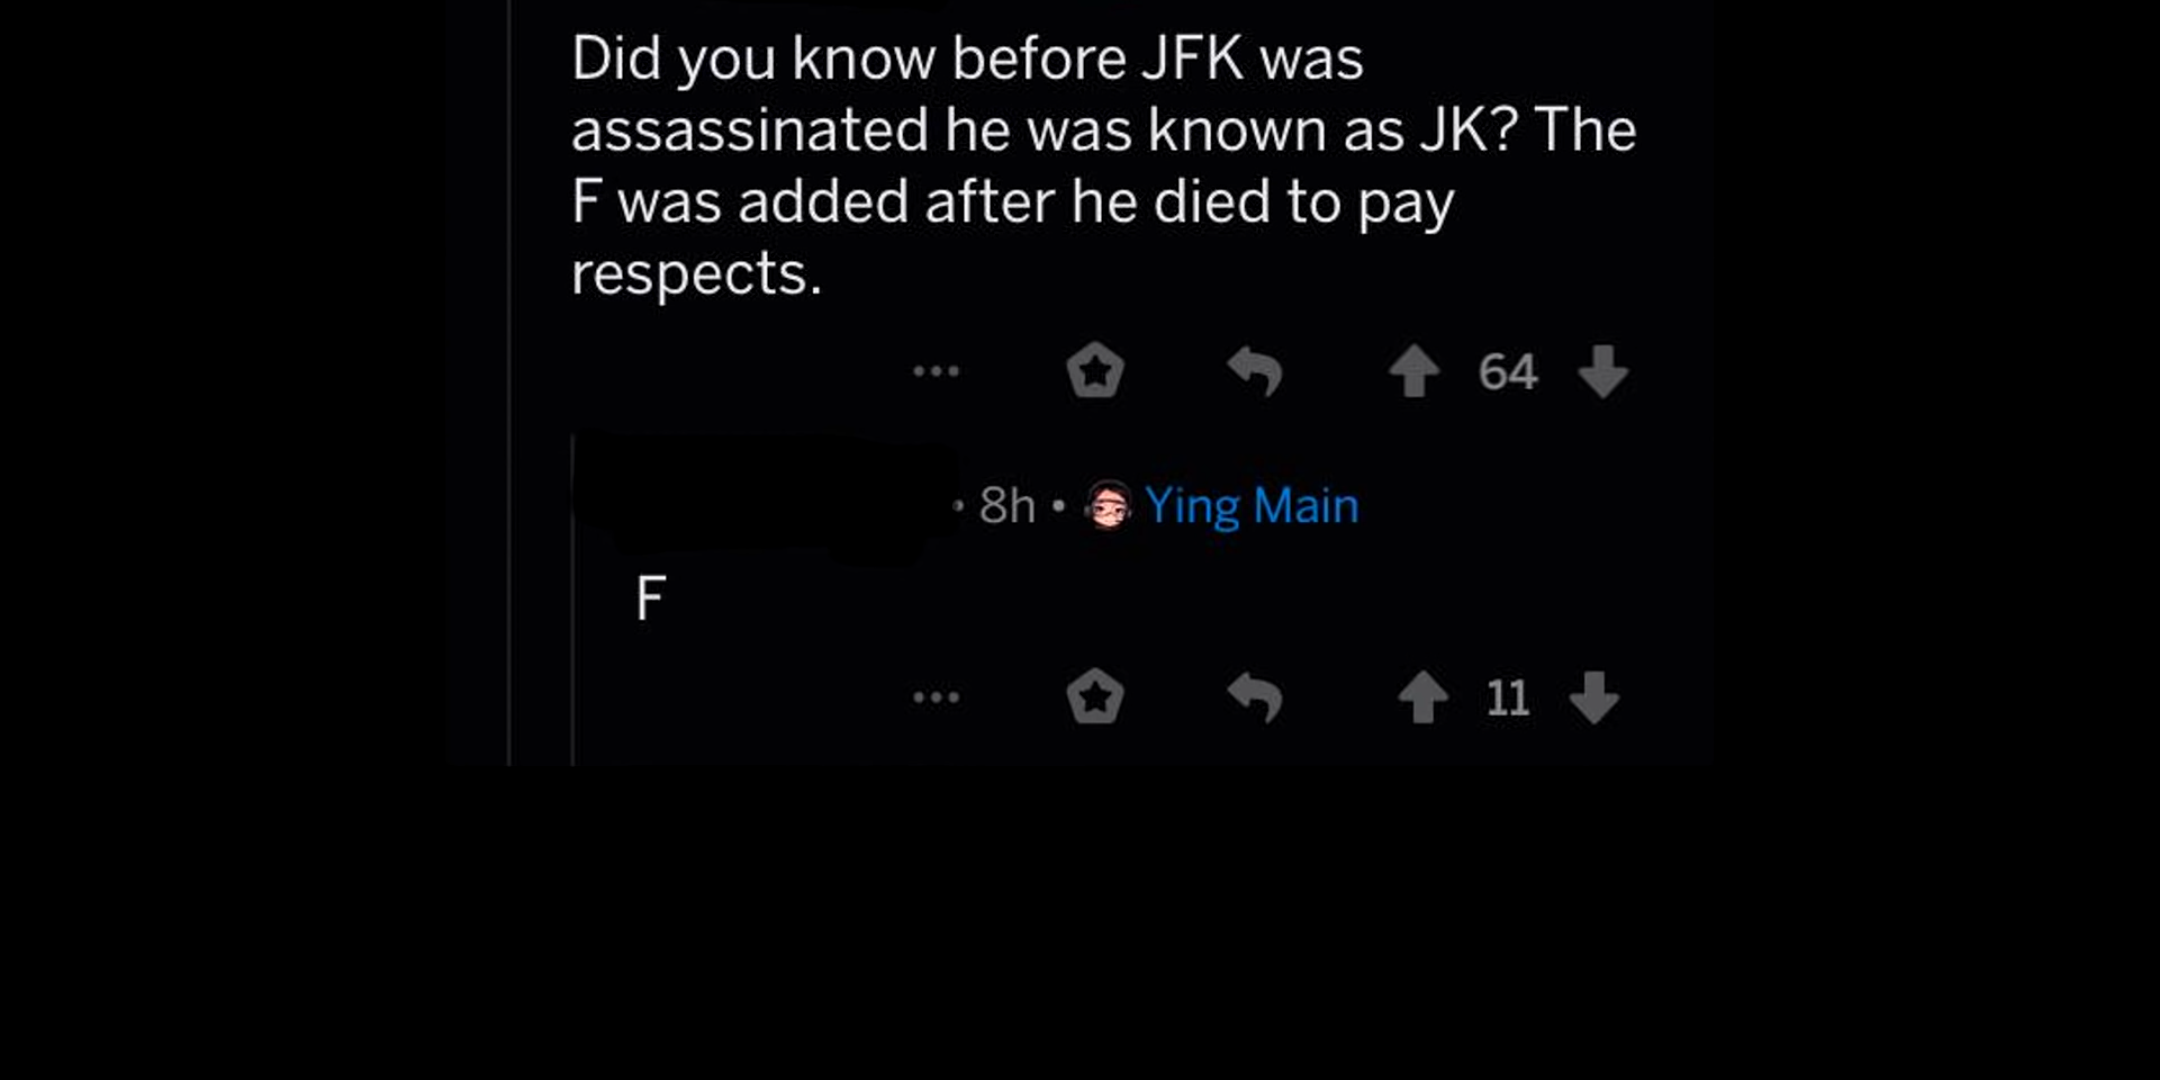The height and width of the screenshot is (1080, 2160).
Task: Downvote the "F" reply with 11 points
Action: click(1594, 696)
